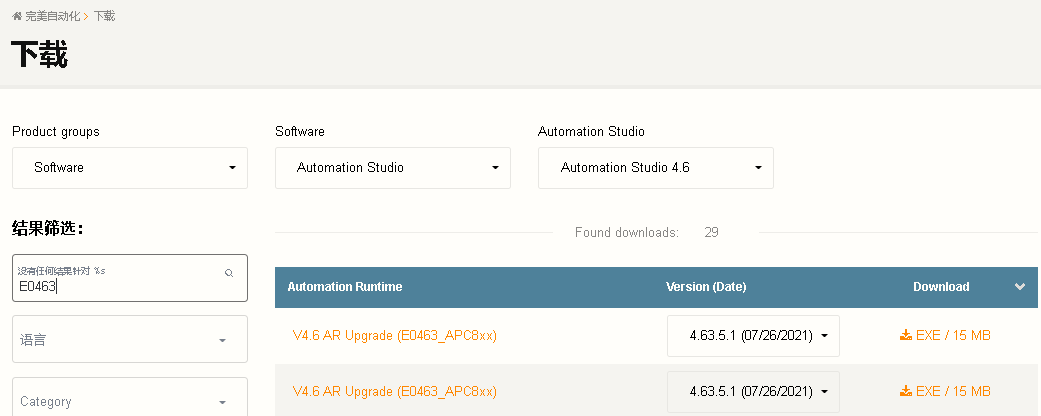
Task: Open the Software dropdown showing Automation Studio
Action: 393,168
